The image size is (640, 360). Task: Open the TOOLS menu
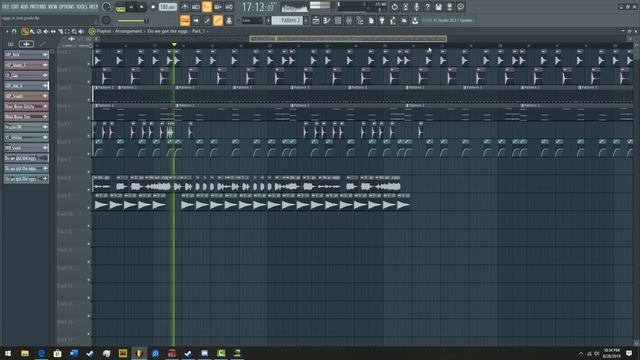tap(82, 7)
